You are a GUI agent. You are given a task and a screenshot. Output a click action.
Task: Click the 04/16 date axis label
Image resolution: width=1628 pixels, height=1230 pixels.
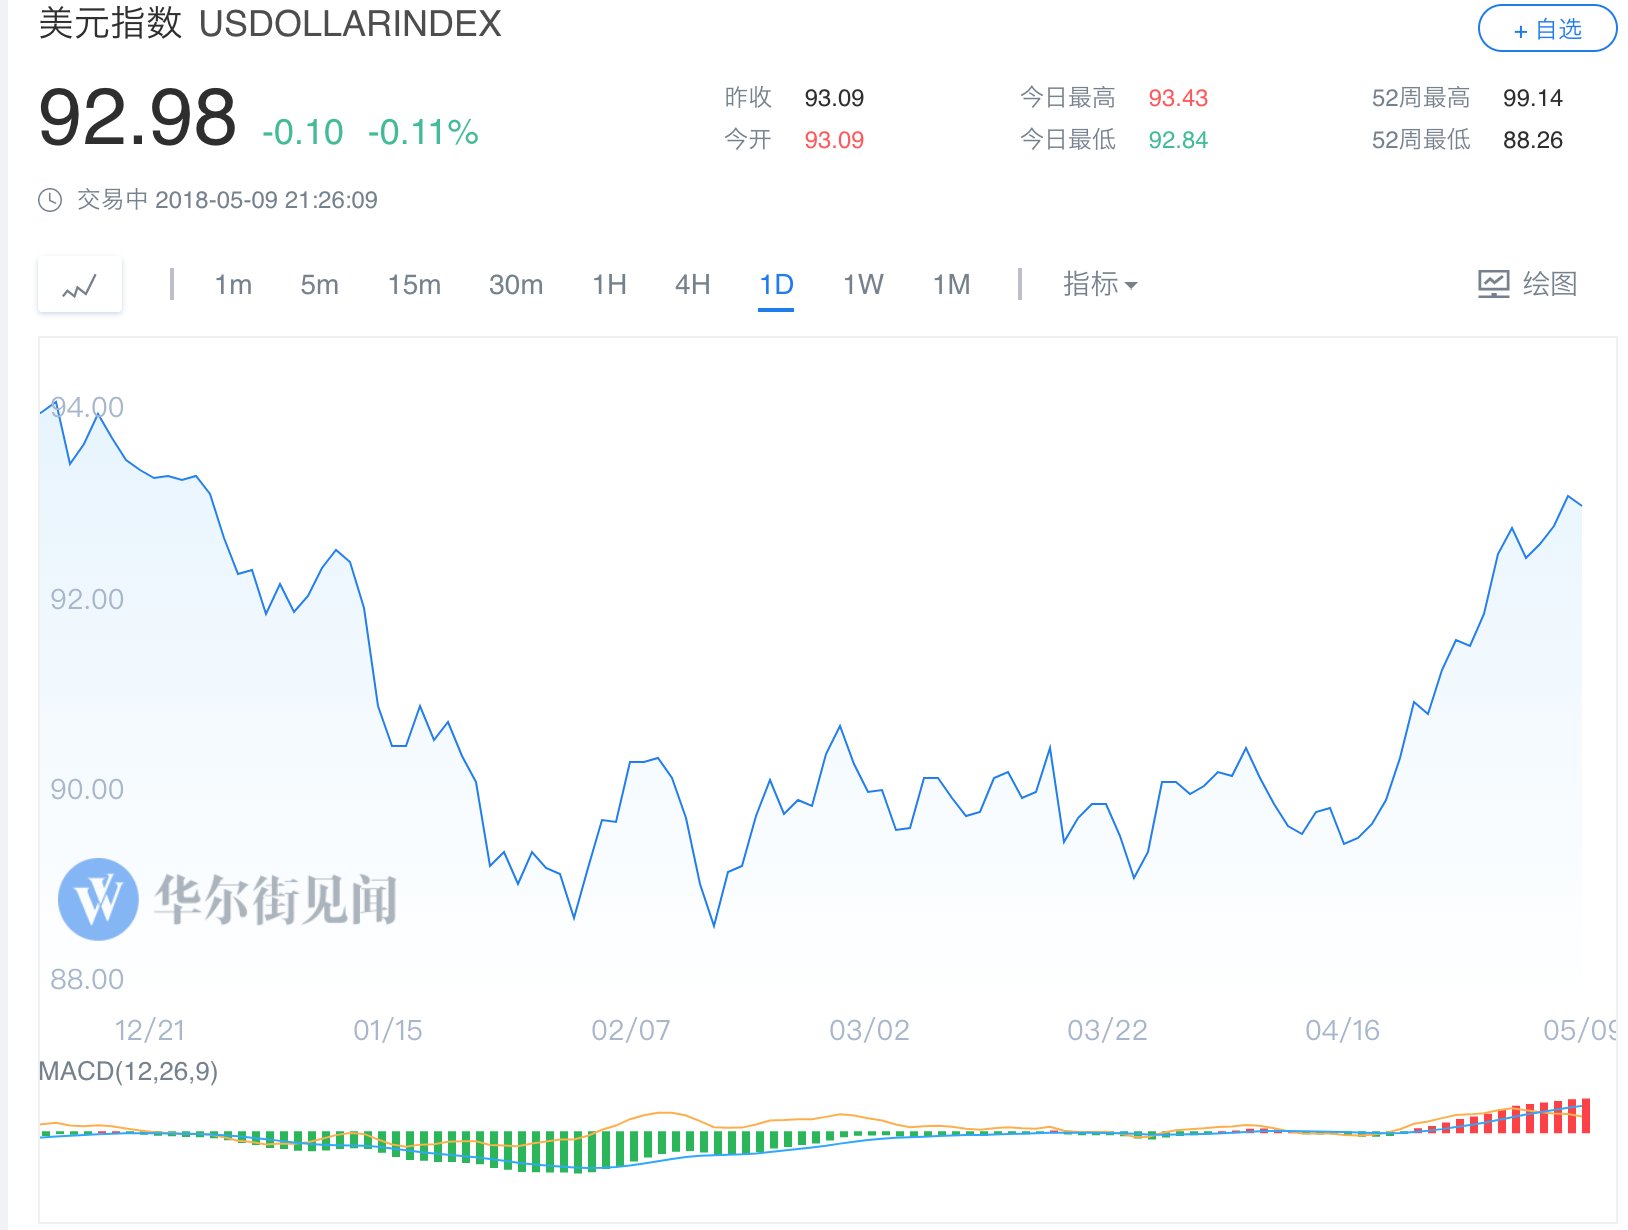point(1342,1030)
